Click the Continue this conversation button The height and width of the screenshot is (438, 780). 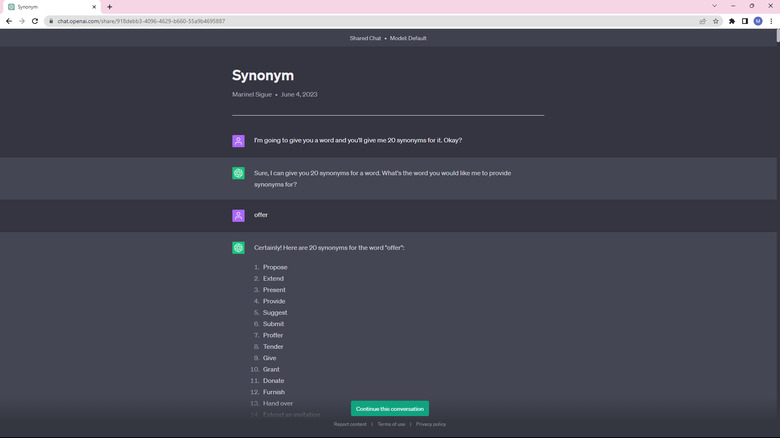tap(390, 409)
